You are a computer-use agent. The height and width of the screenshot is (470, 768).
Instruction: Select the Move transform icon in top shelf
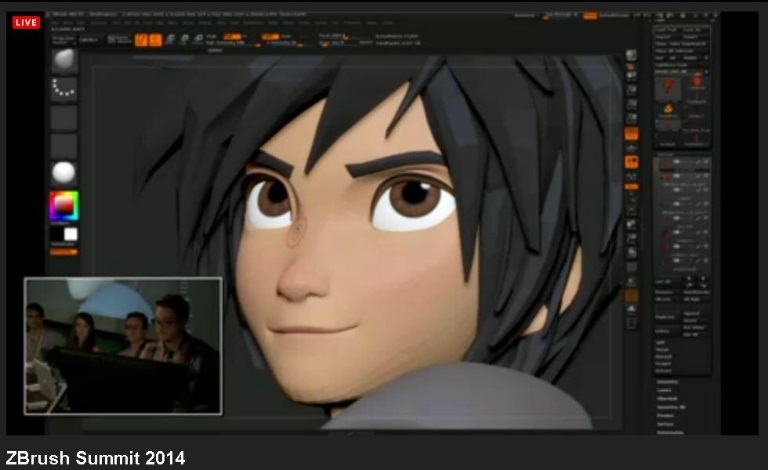[x=170, y=40]
